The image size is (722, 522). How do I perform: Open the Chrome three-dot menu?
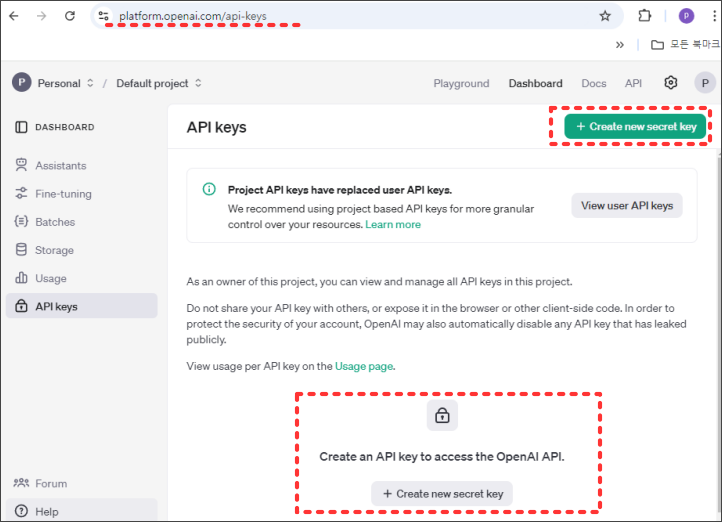coord(714,16)
